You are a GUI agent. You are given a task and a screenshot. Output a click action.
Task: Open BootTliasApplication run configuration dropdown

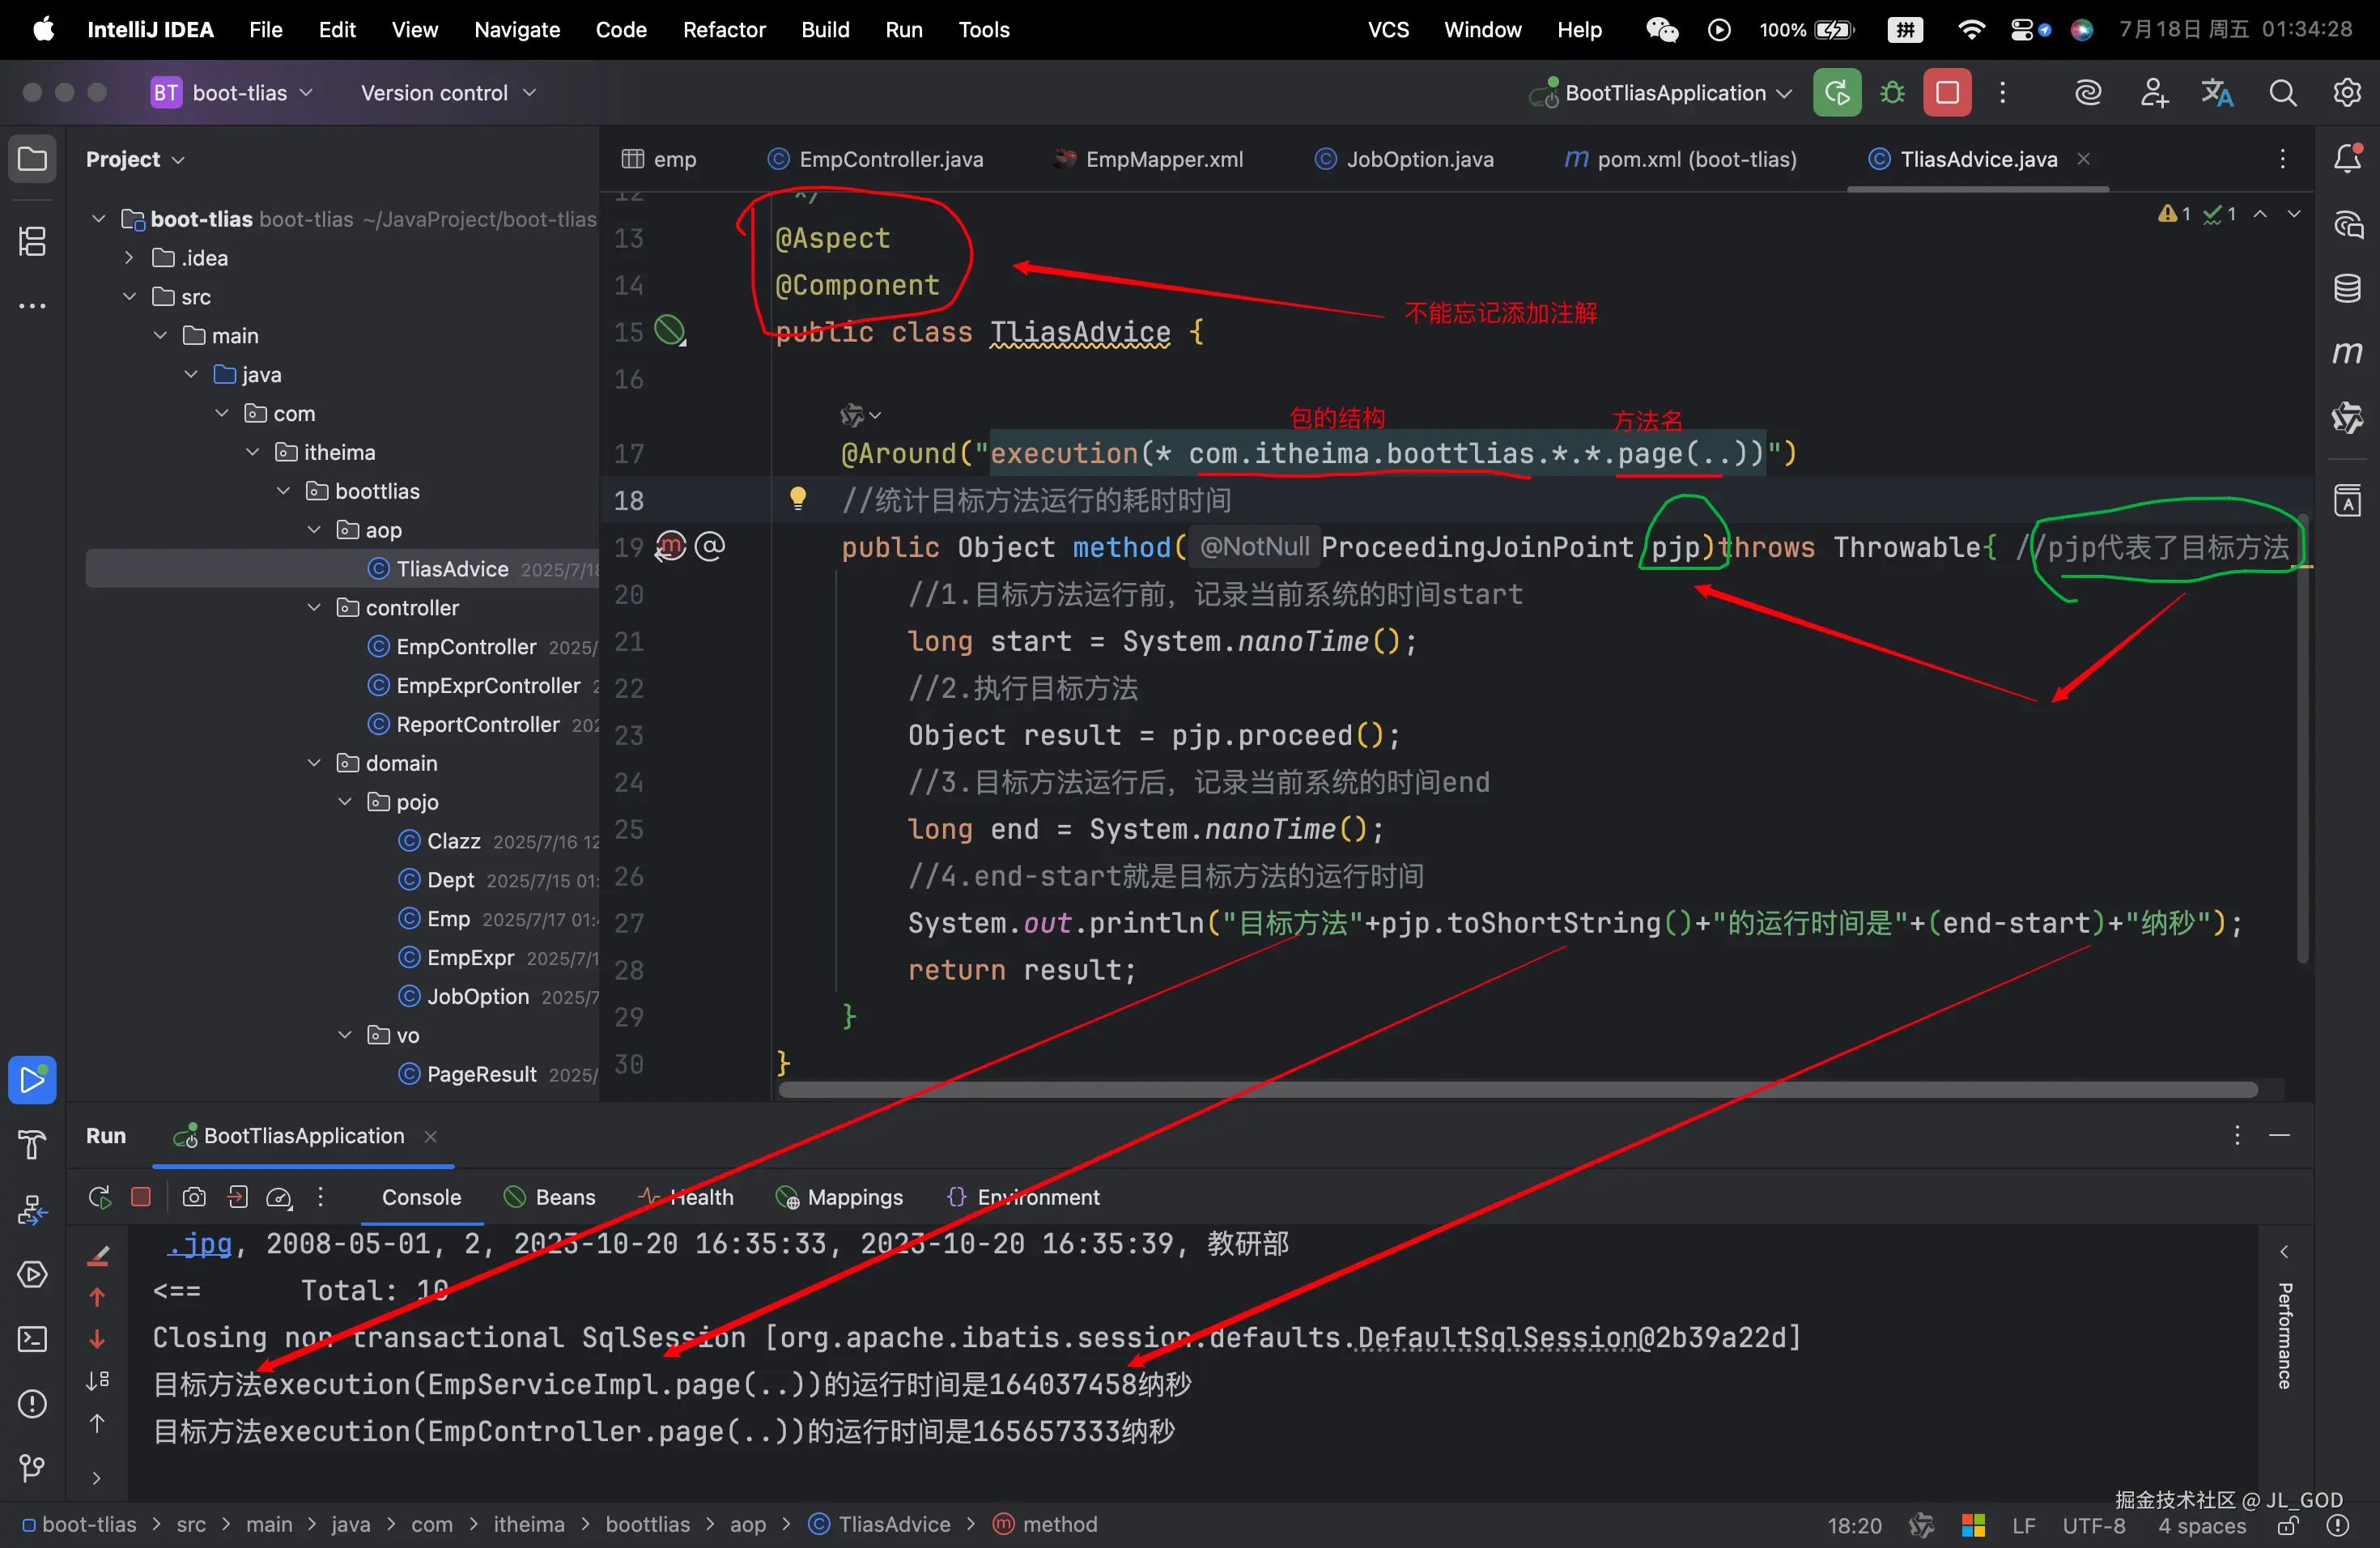(1665, 93)
